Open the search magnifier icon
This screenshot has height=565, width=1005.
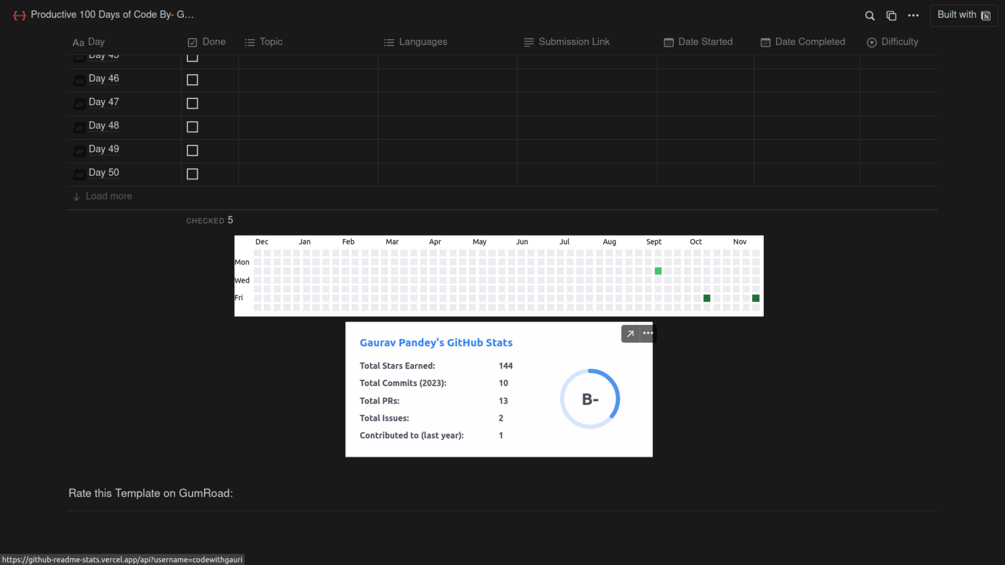(870, 15)
